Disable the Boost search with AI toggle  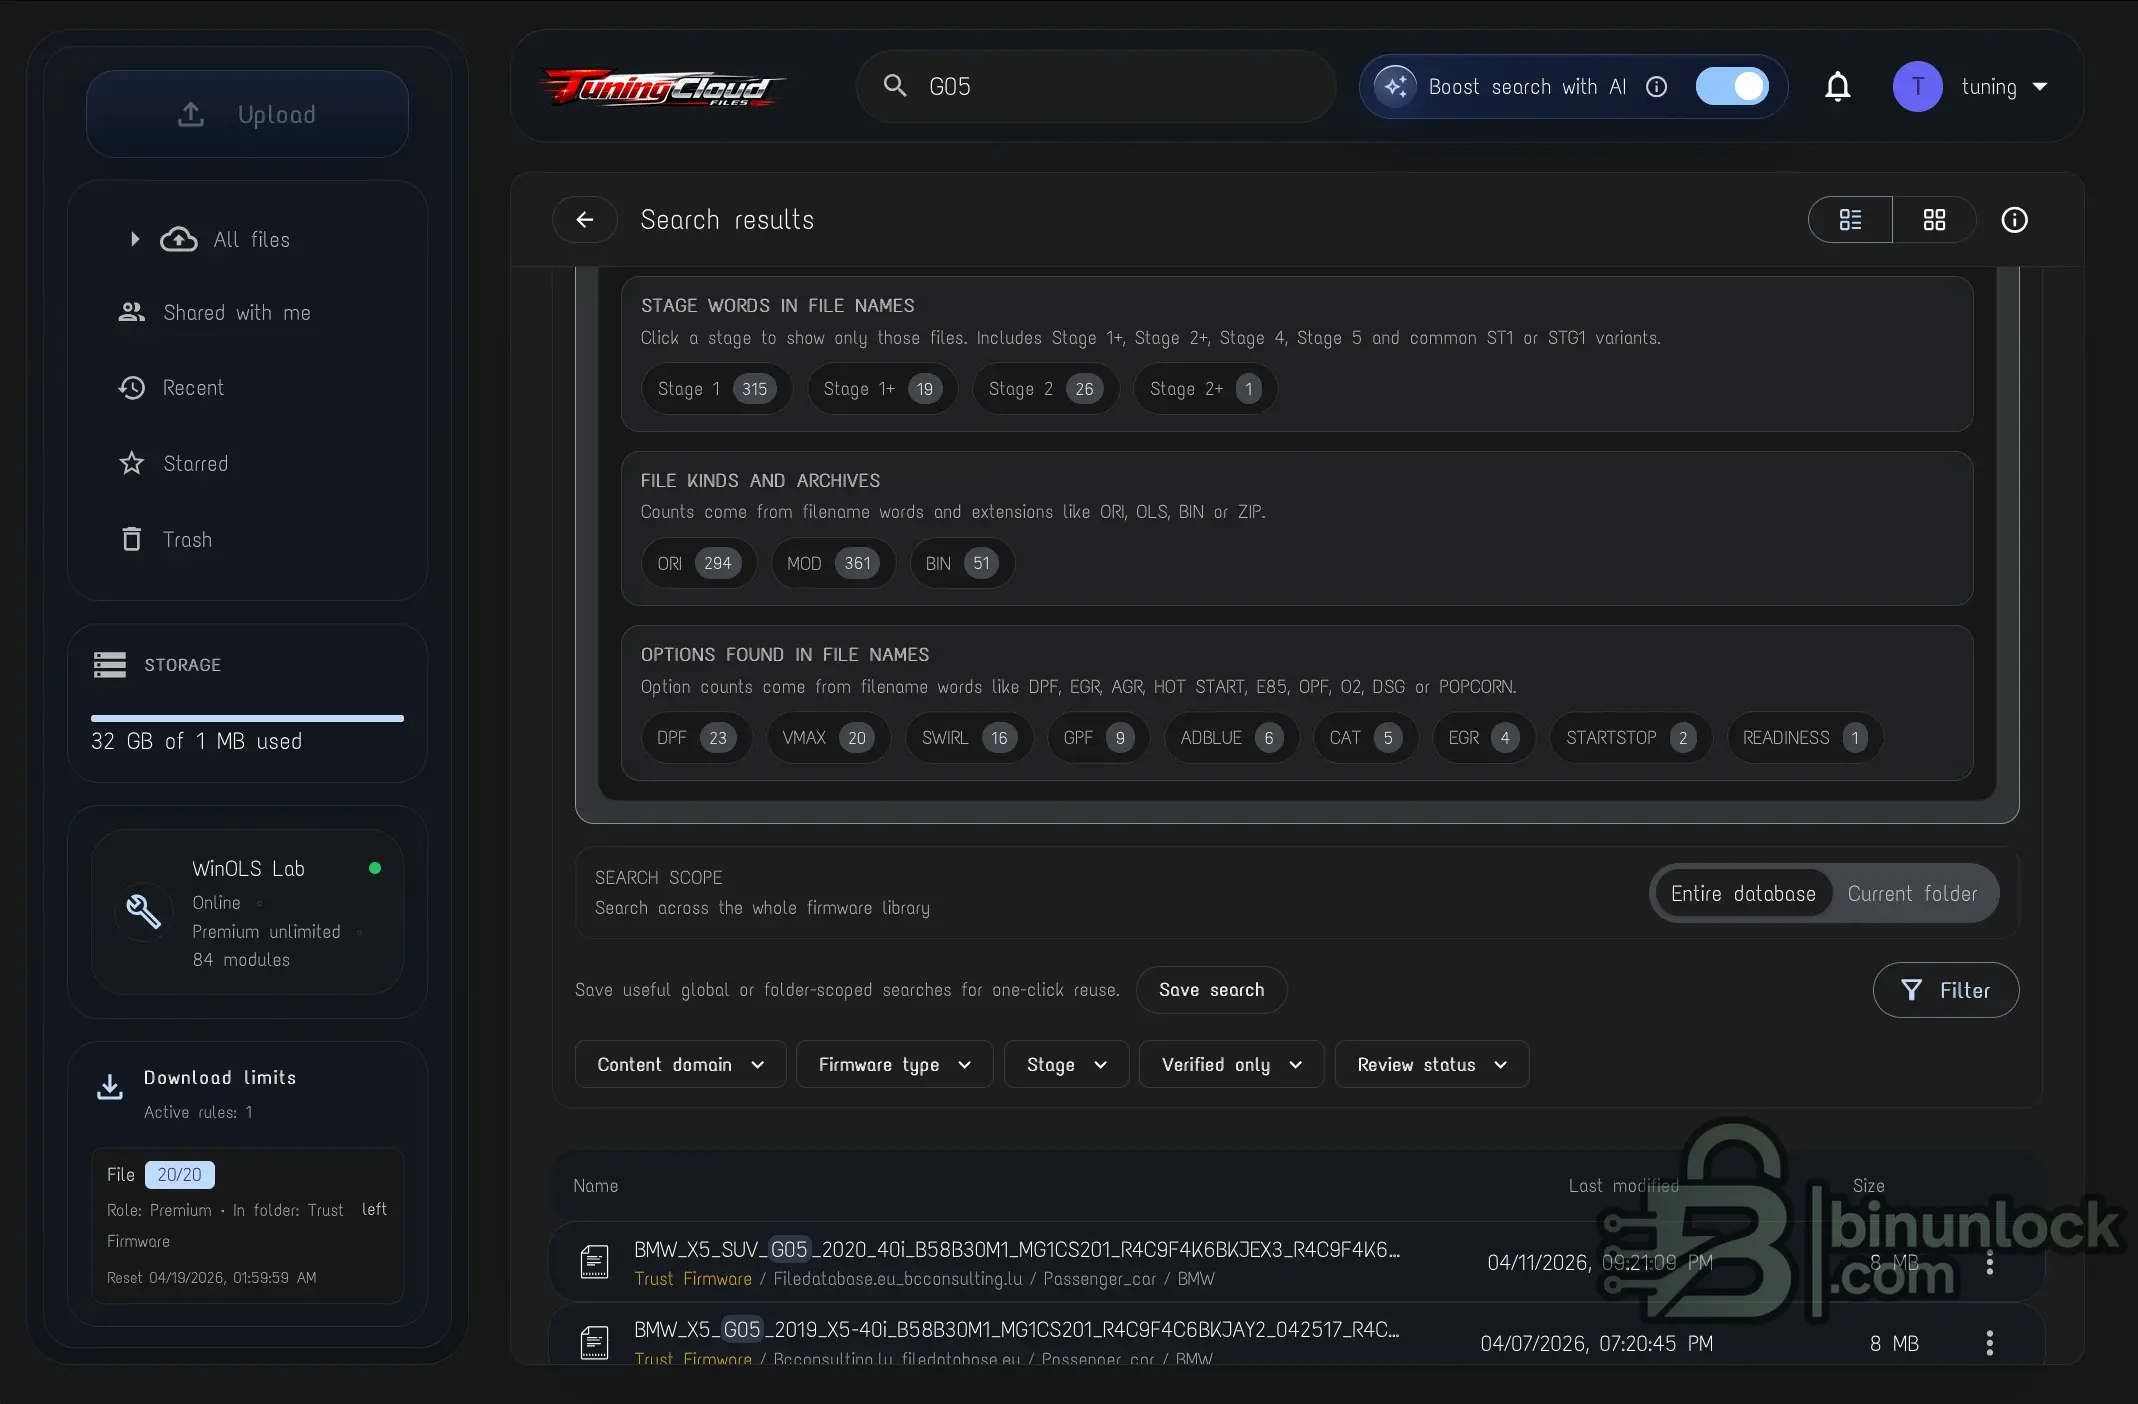(x=1732, y=87)
